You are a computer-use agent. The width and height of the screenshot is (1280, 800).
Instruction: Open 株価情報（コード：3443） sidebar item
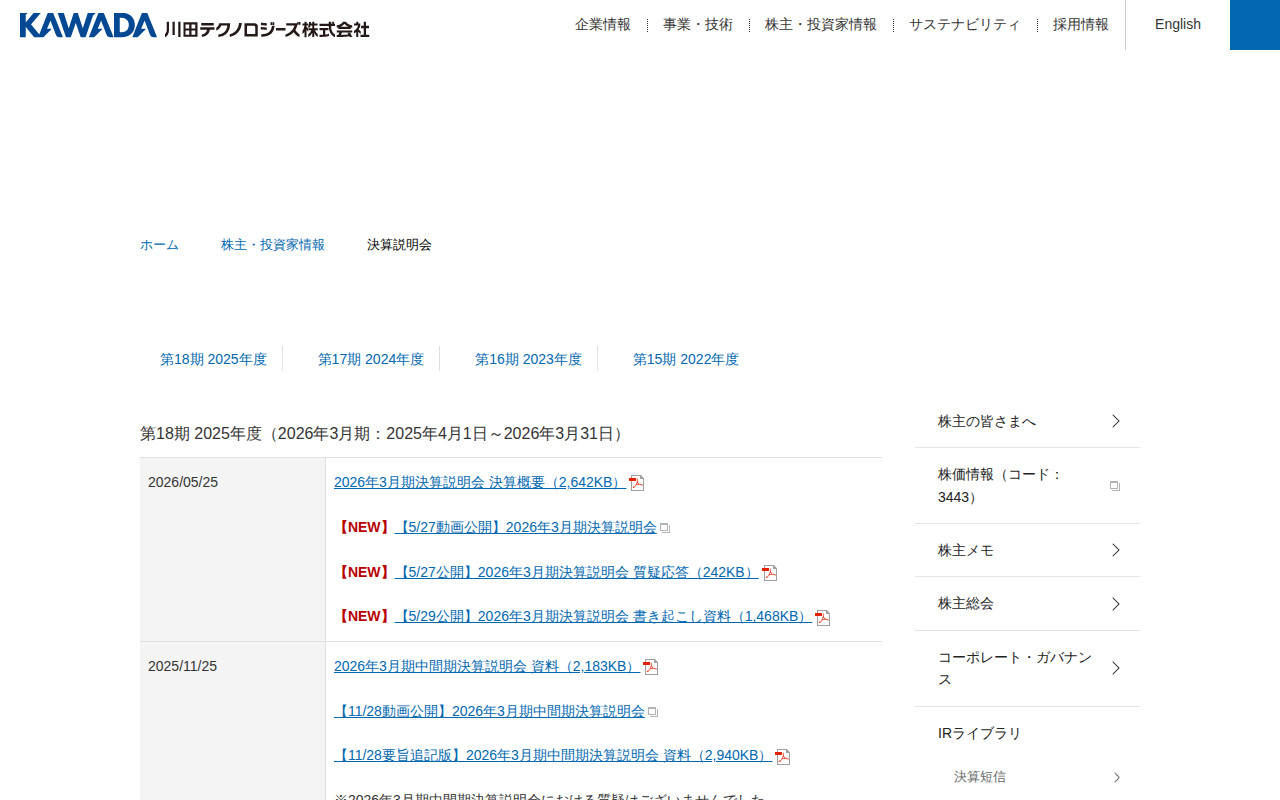(1027, 486)
